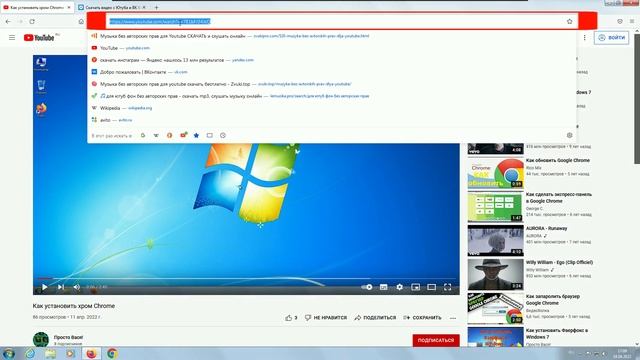Search bookmarks using the blue star shortcut
Image resolution: width=640 pixels, height=360 pixels.
point(196,135)
